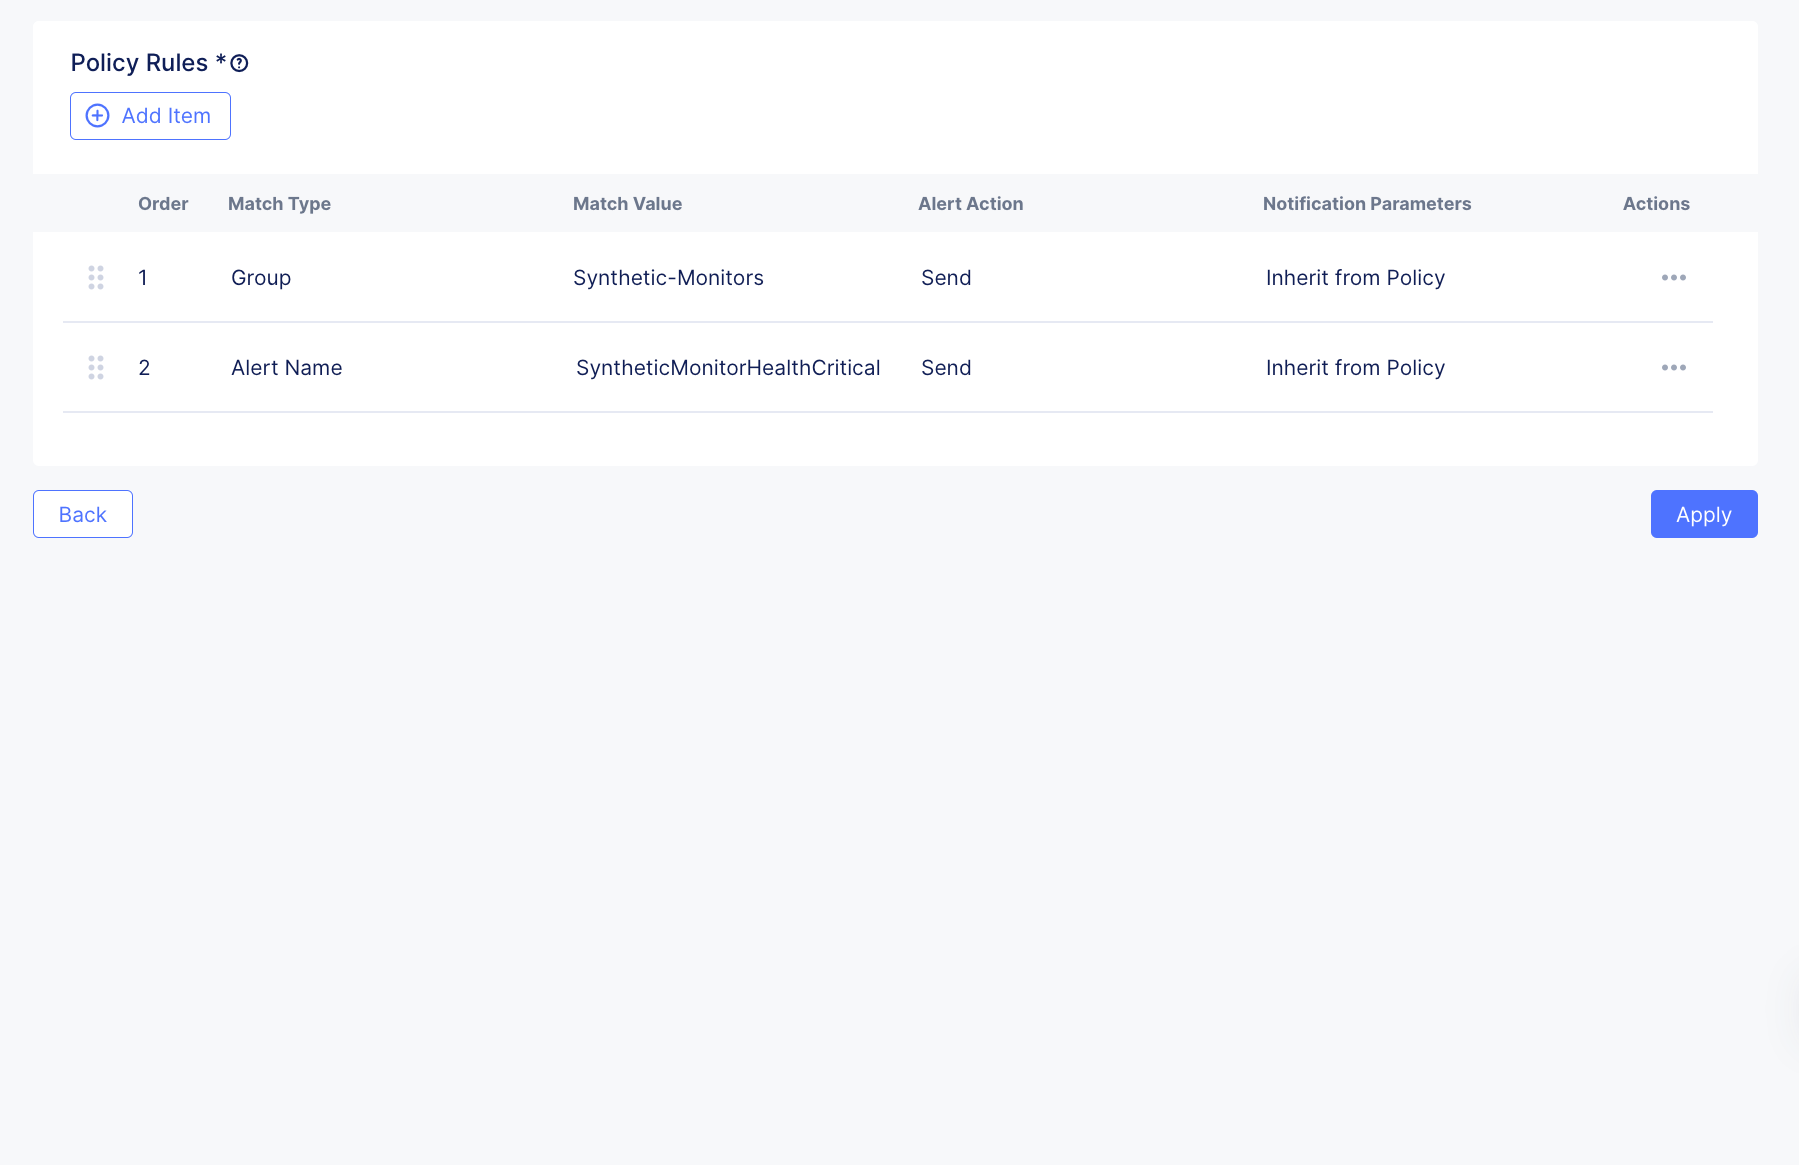Viewport: 1799px width, 1165px height.
Task: Select the Synthetic-Monitors match value cell
Action: pos(668,278)
